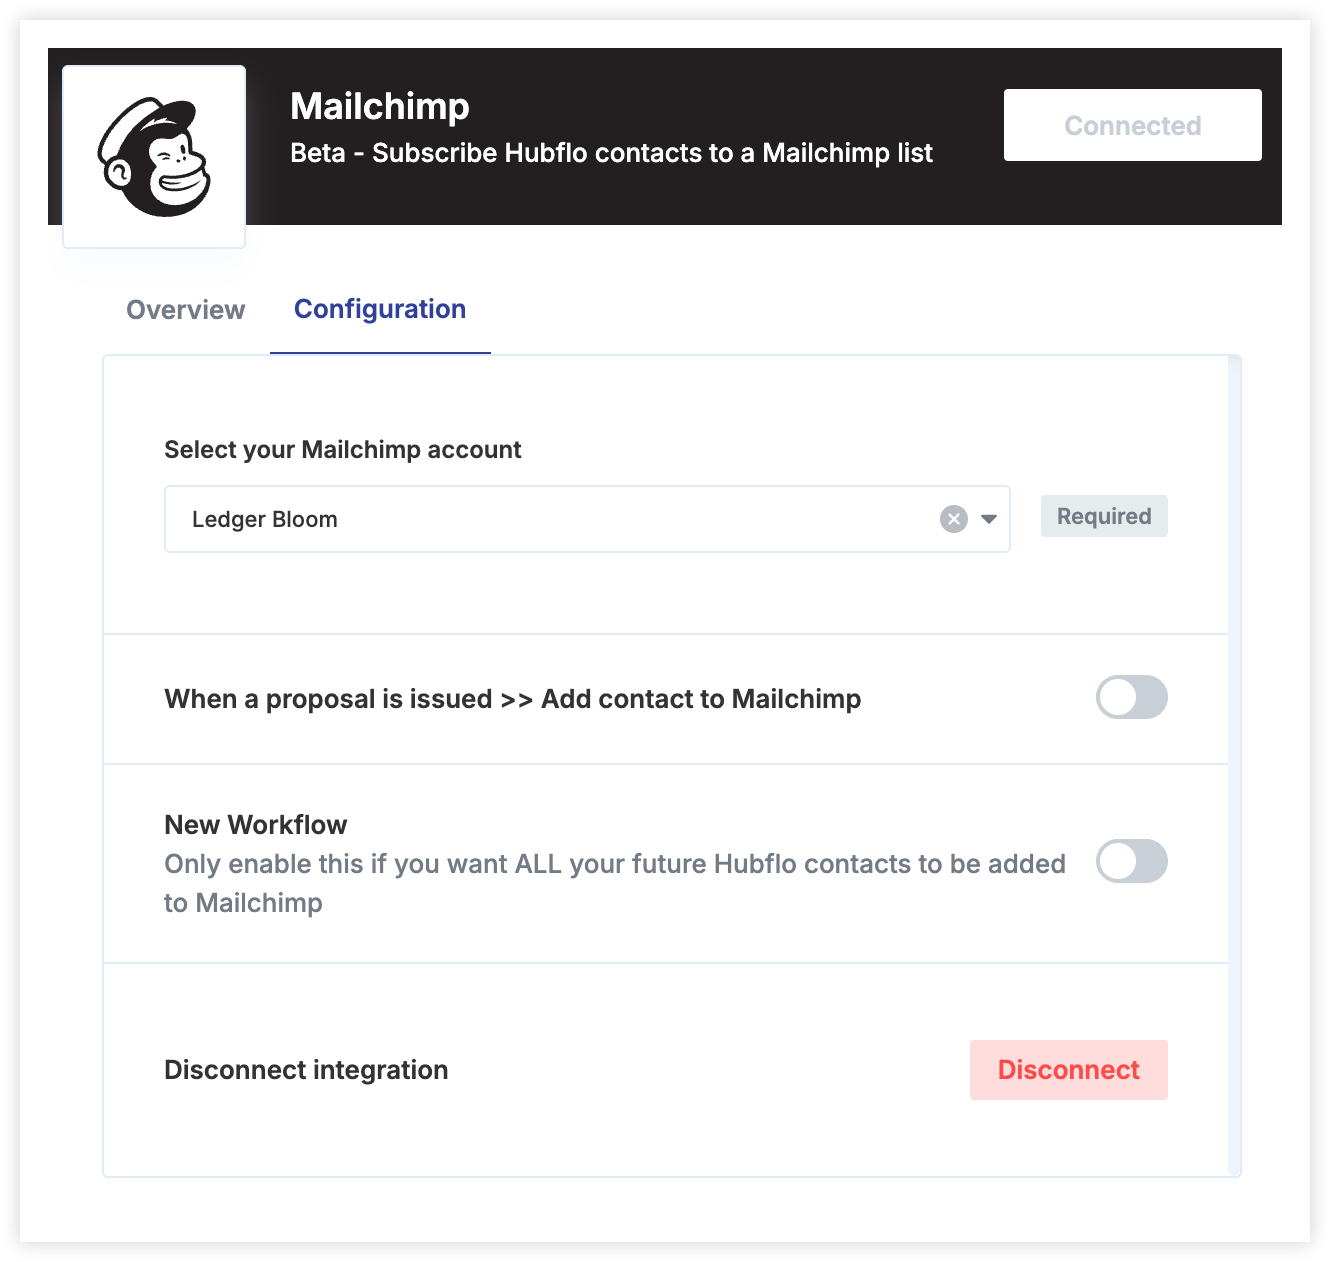The image size is (1330, 1262).
Task: Click the proposal issued workflow label
Action: 513,699
